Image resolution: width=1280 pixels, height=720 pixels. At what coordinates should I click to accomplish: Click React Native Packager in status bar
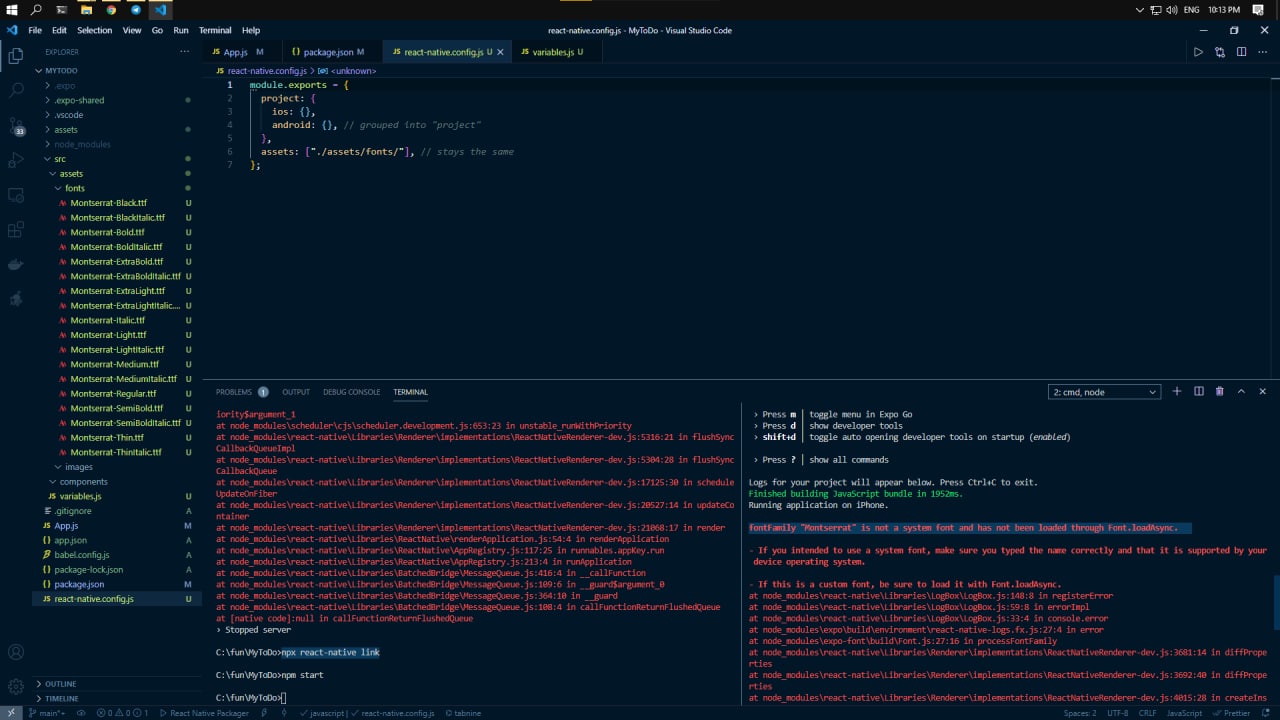point(204,713)
